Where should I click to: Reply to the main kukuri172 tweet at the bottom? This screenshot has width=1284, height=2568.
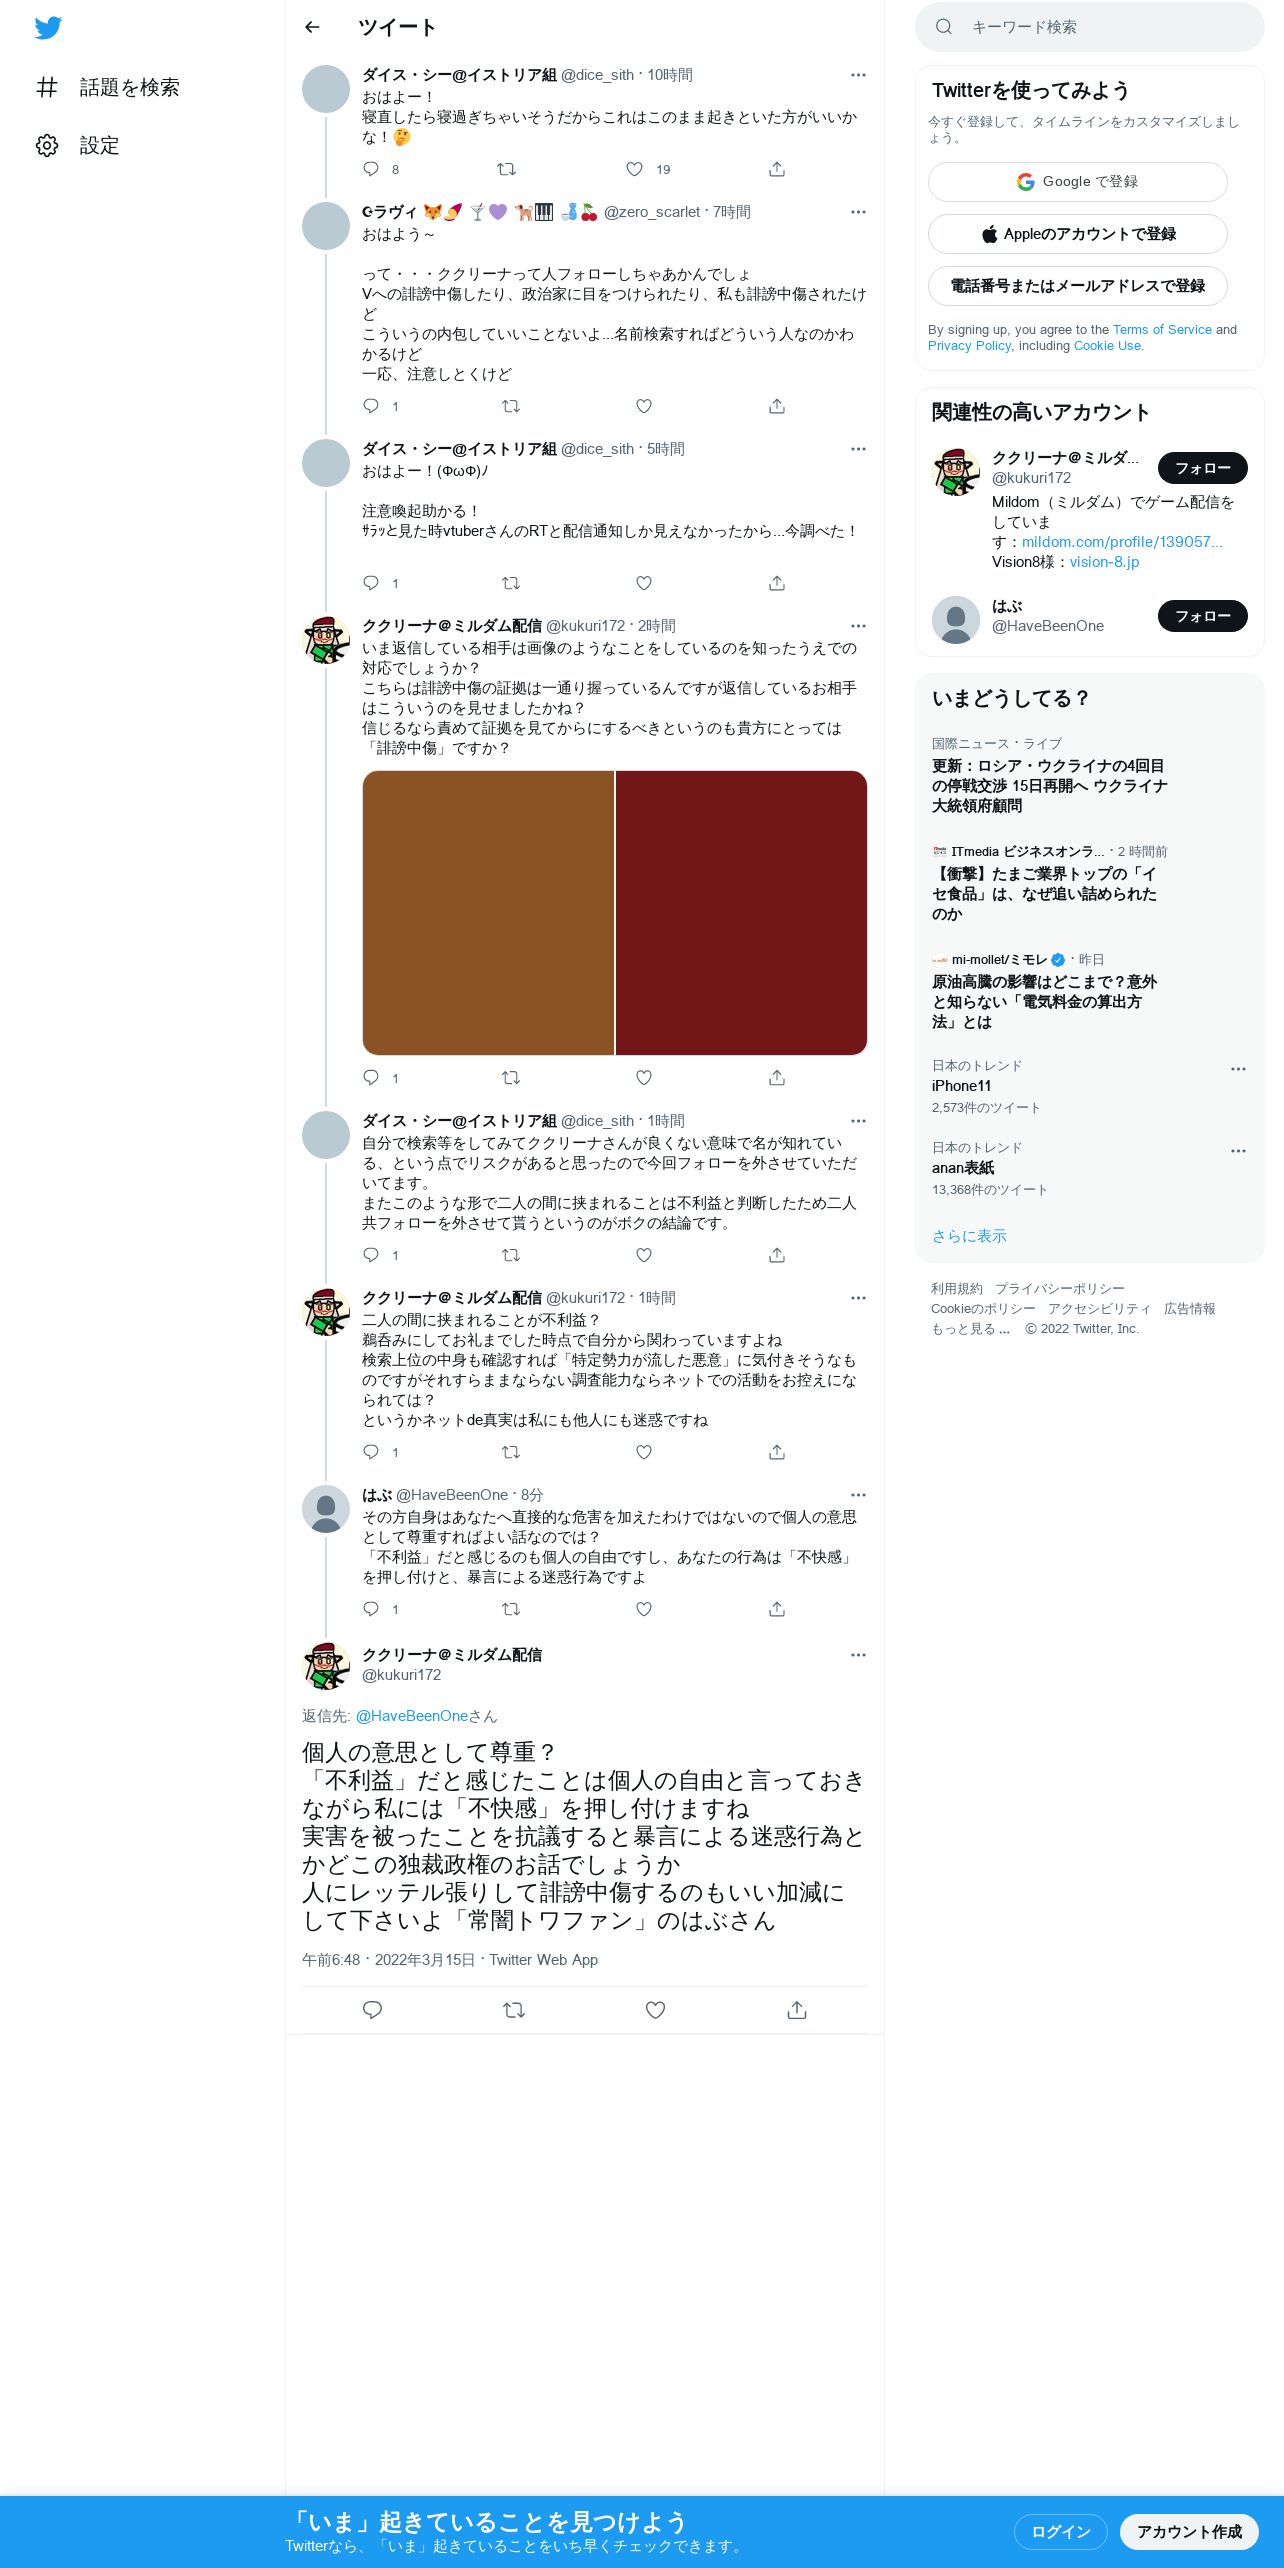point(372,2010)
